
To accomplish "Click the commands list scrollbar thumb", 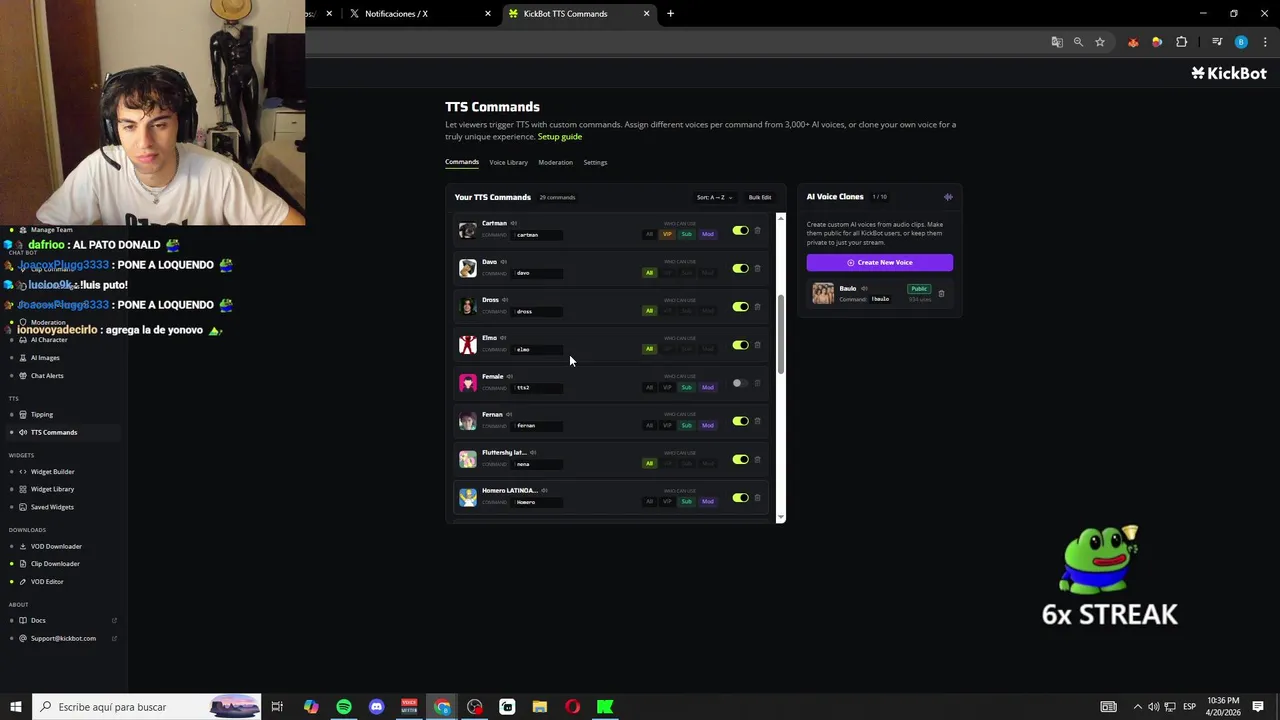I will 781,335.
